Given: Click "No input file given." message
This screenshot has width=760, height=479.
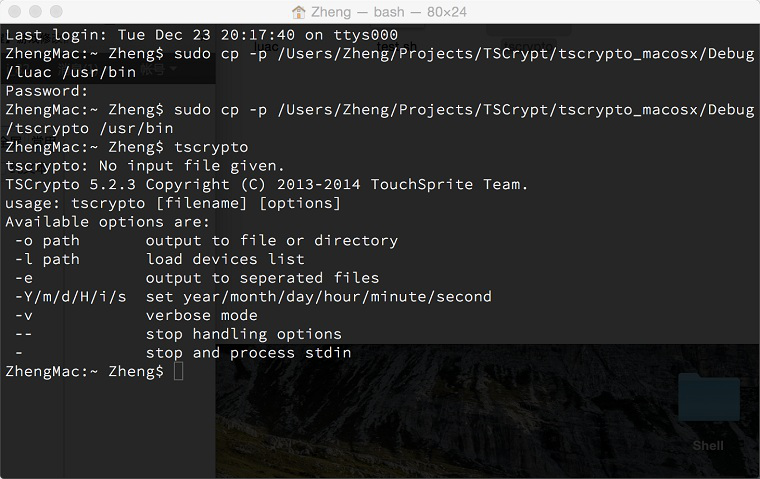Looking at the screenshot, I should [x=192, y=166].
